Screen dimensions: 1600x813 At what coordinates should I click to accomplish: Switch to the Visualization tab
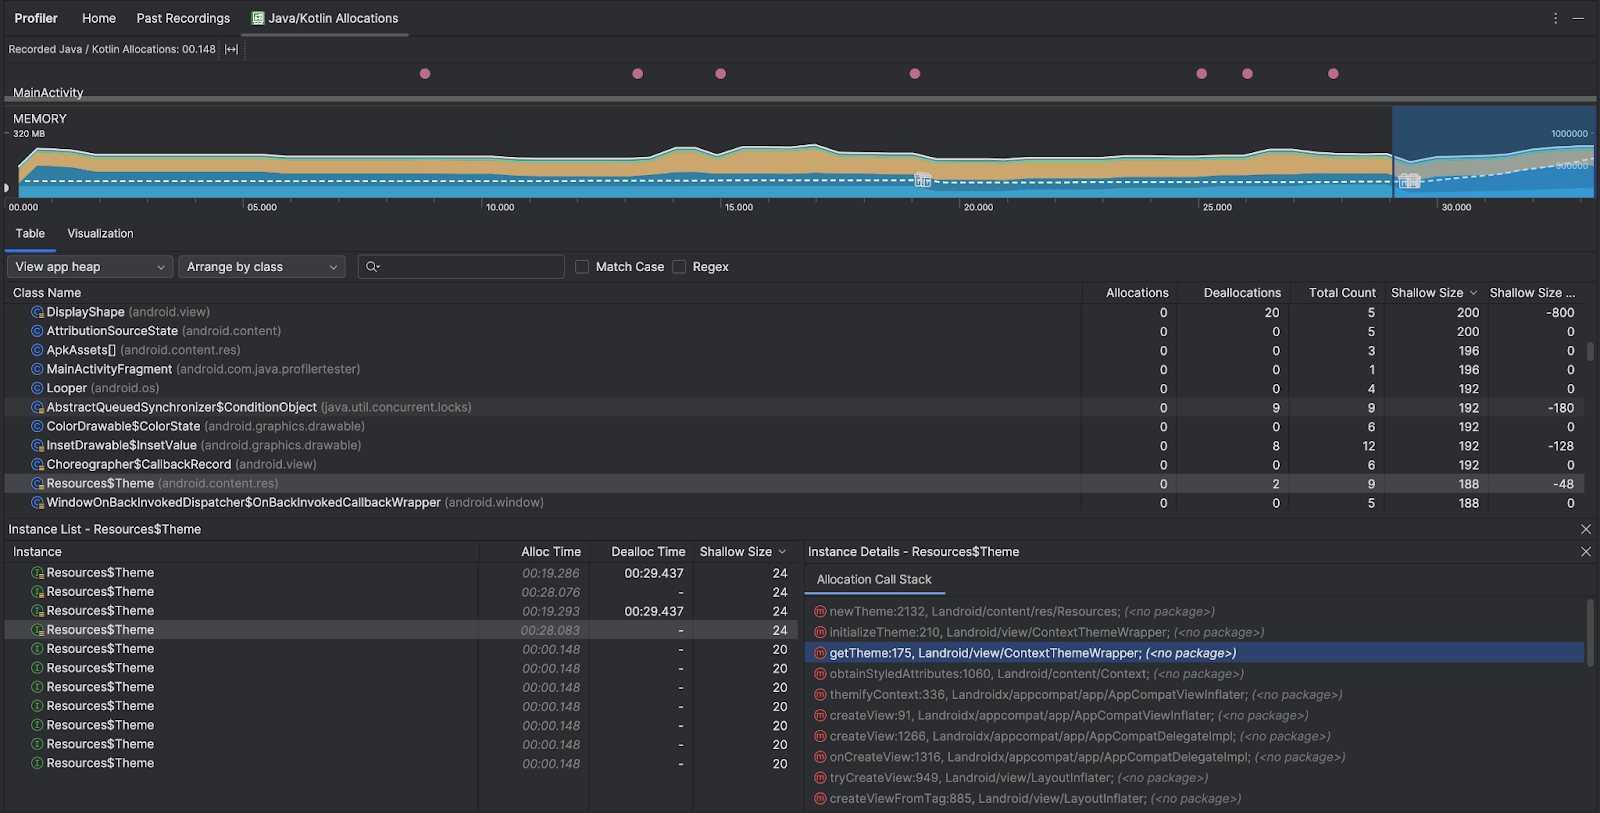100,233
